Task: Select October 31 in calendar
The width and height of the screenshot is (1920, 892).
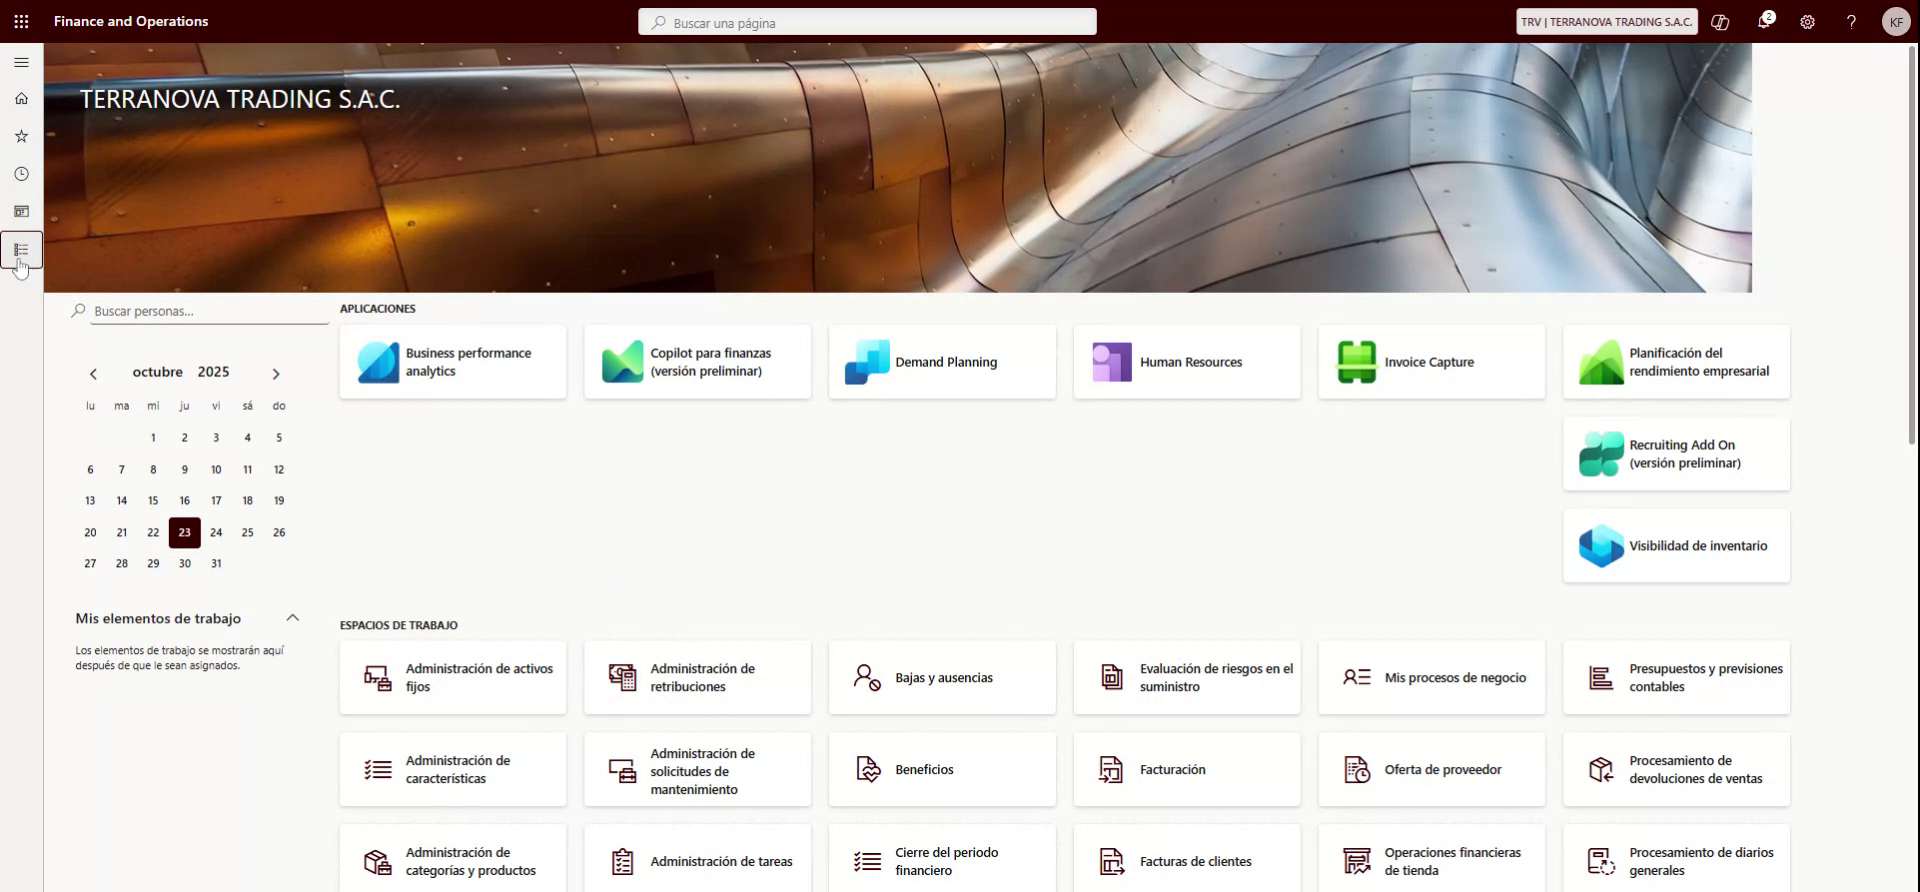Action: 216,564
